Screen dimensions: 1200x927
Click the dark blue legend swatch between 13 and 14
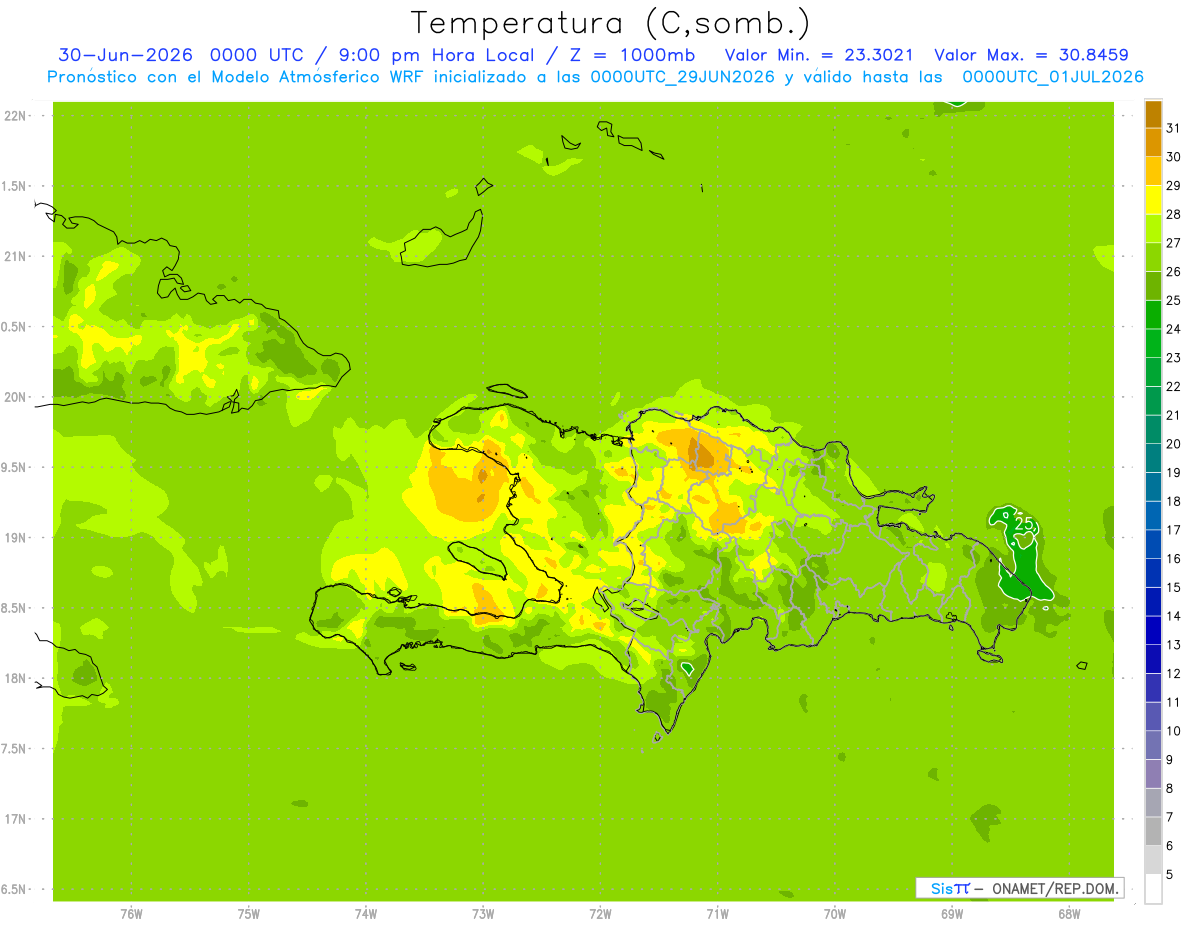pos(1153,630)
